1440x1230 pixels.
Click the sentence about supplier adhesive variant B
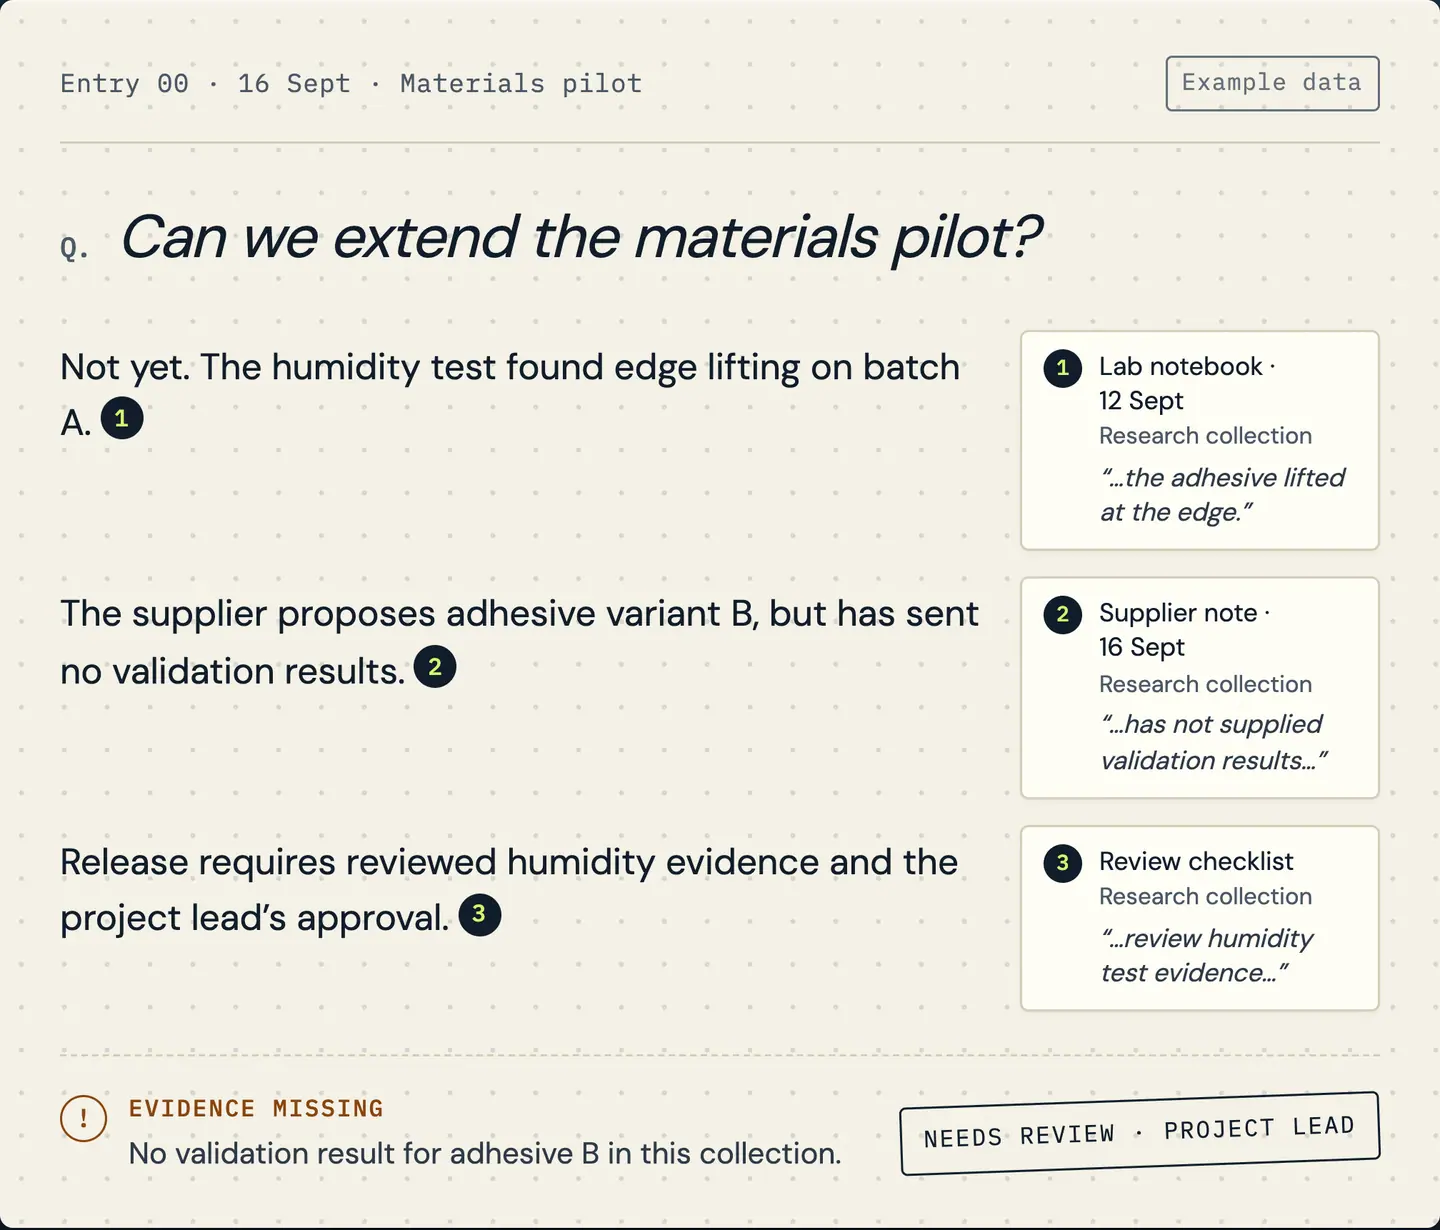point(520,642)
